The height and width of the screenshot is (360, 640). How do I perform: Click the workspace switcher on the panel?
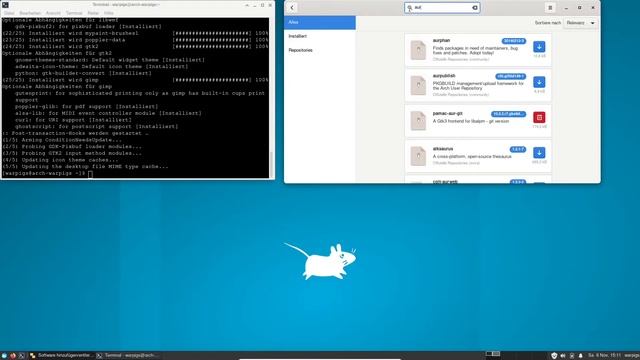tap(493, 353)
